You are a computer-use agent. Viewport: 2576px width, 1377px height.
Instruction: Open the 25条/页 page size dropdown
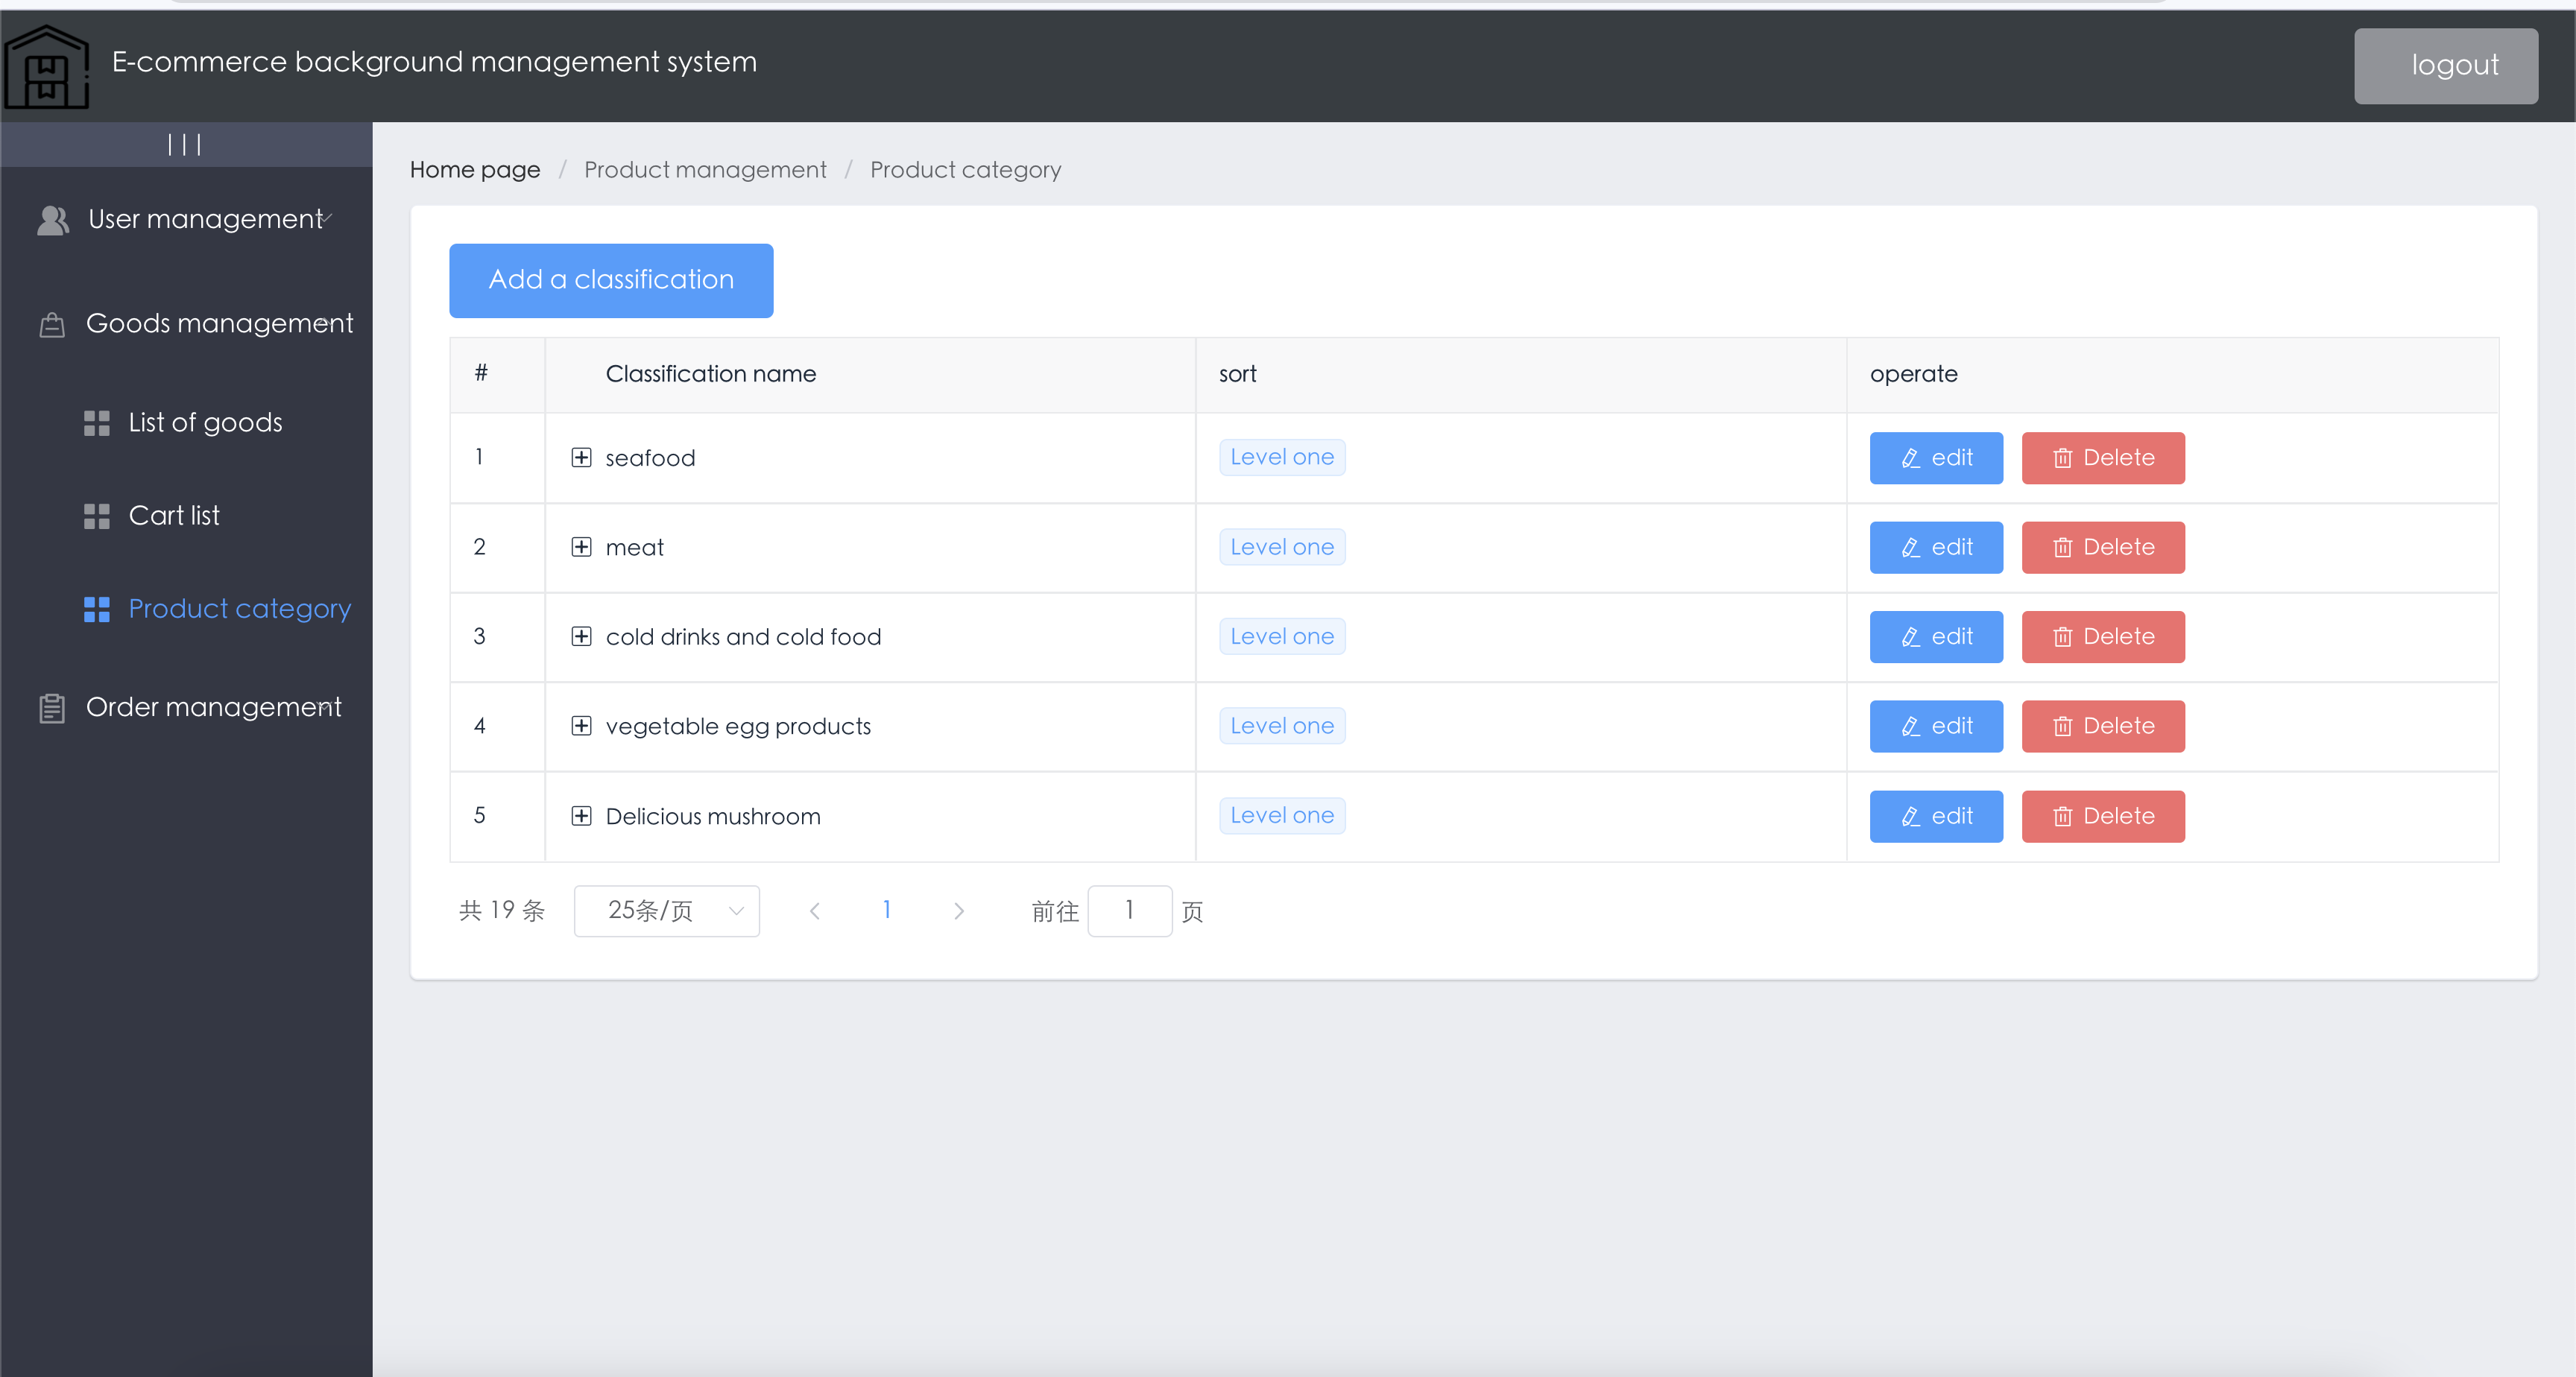666,911
